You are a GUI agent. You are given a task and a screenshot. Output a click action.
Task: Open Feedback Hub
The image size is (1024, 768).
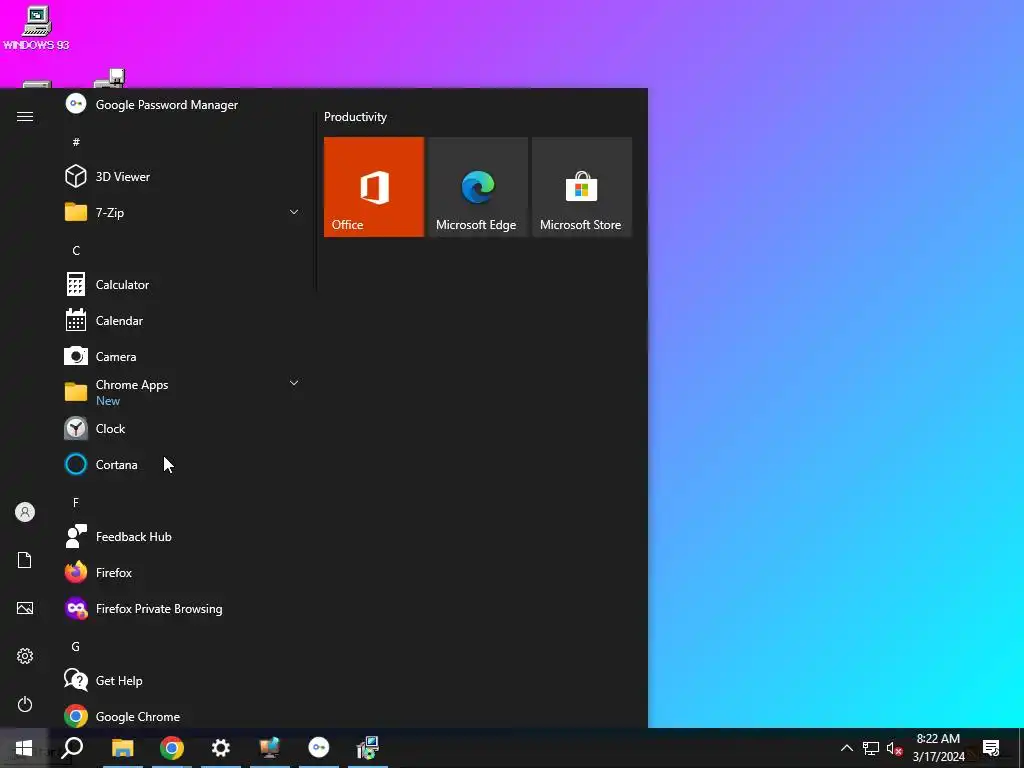point(183,537)
